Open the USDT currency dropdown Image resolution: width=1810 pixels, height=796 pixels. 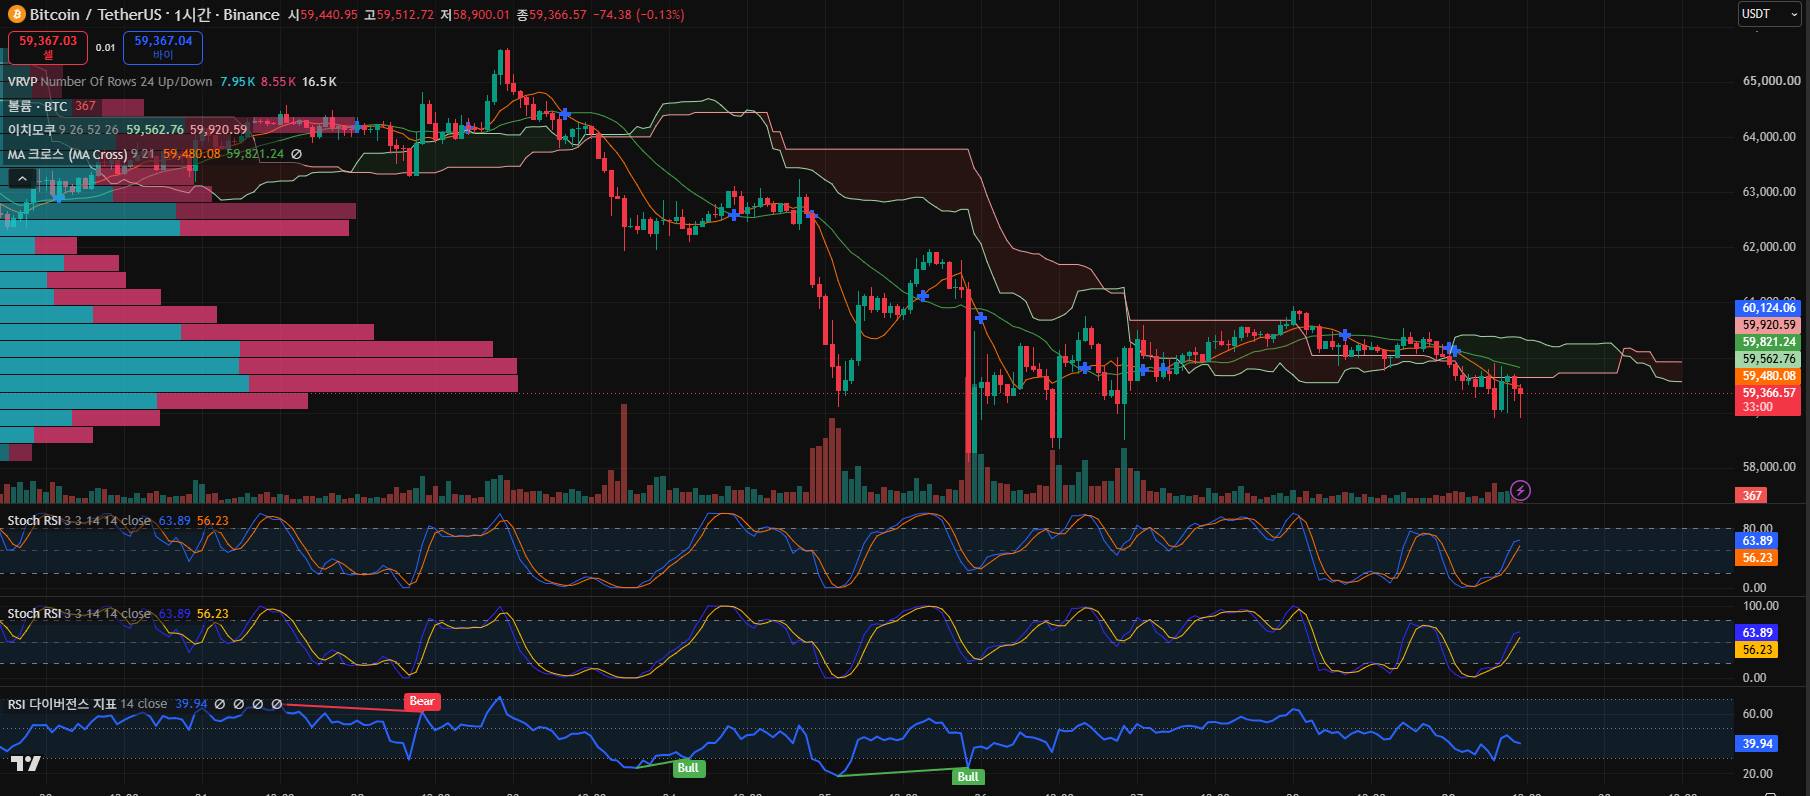1769,14
